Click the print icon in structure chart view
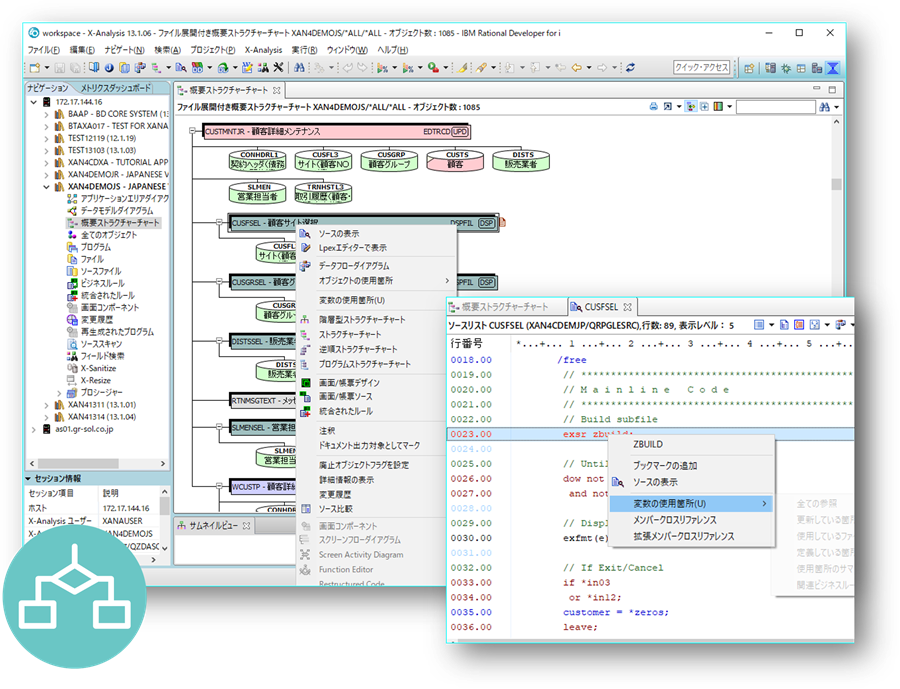 pyautogui.click(x=653, y=107)
